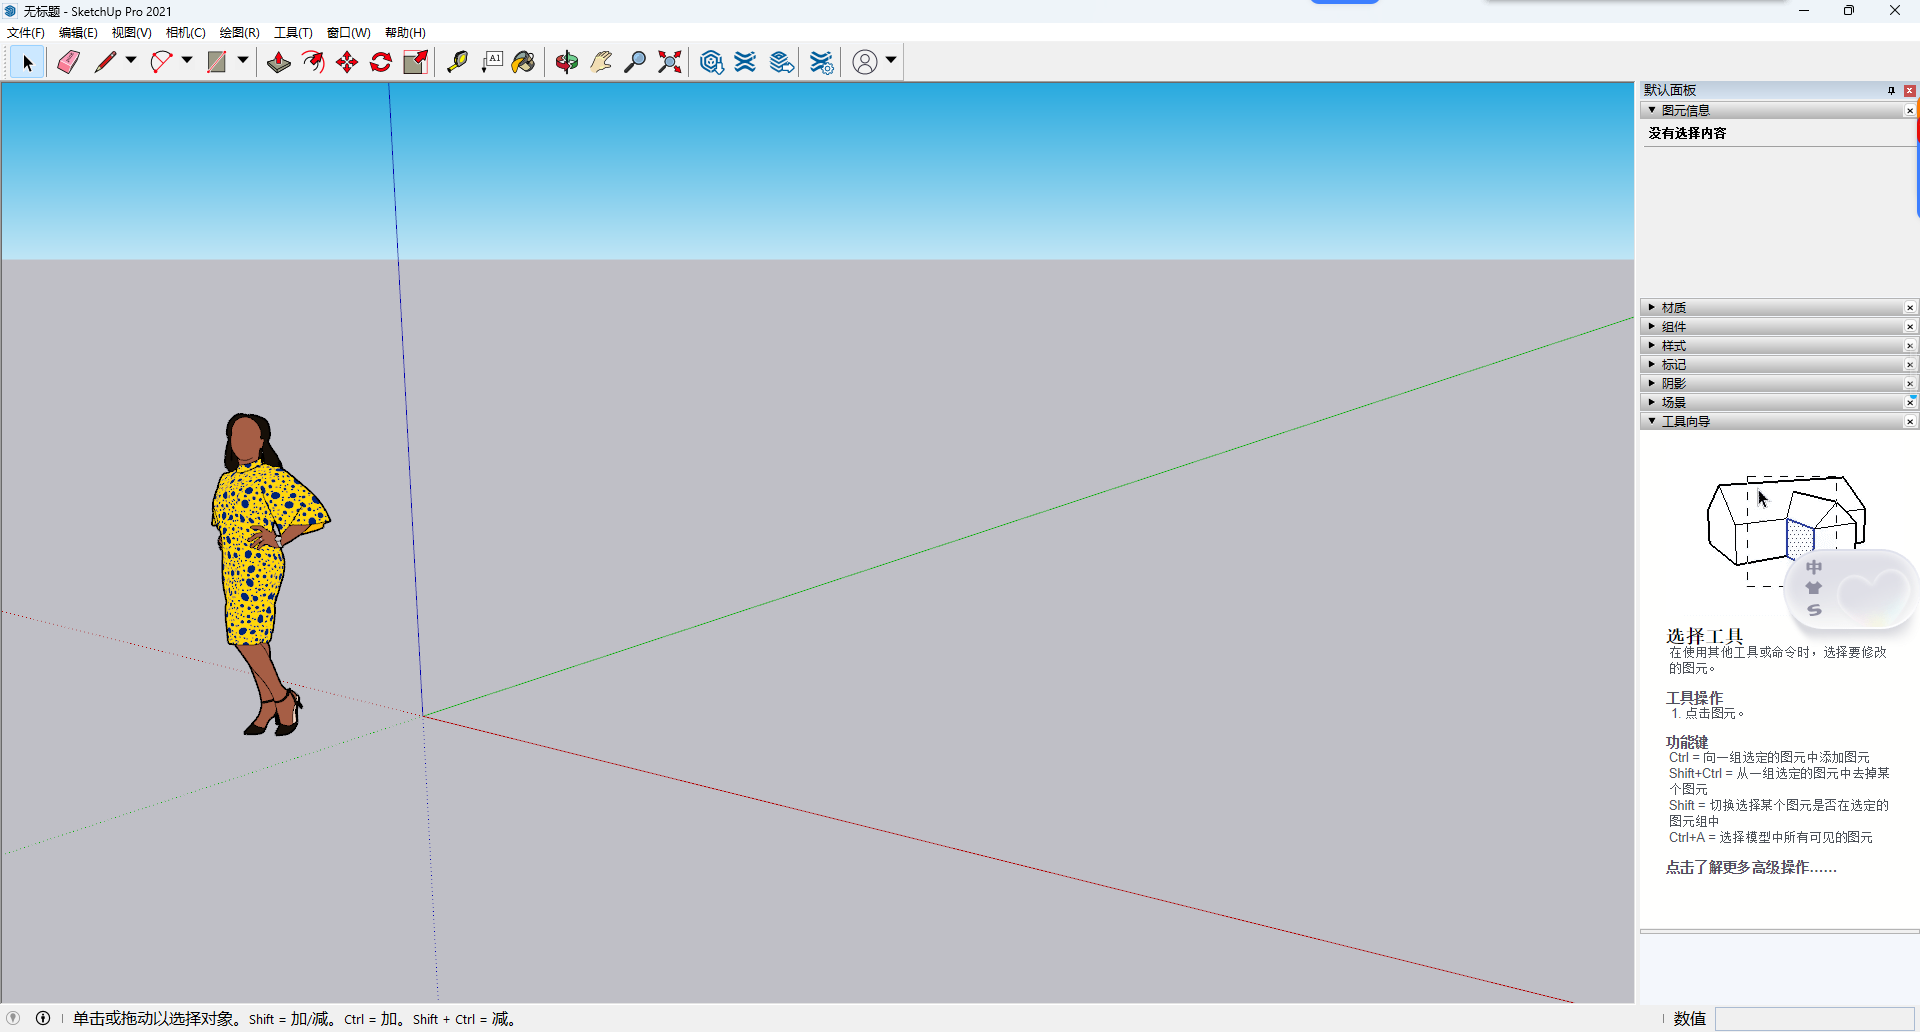This screenshot has width=1920, height=1032.
Task: Activate the Line drawing tool
Action: (107, 61)
